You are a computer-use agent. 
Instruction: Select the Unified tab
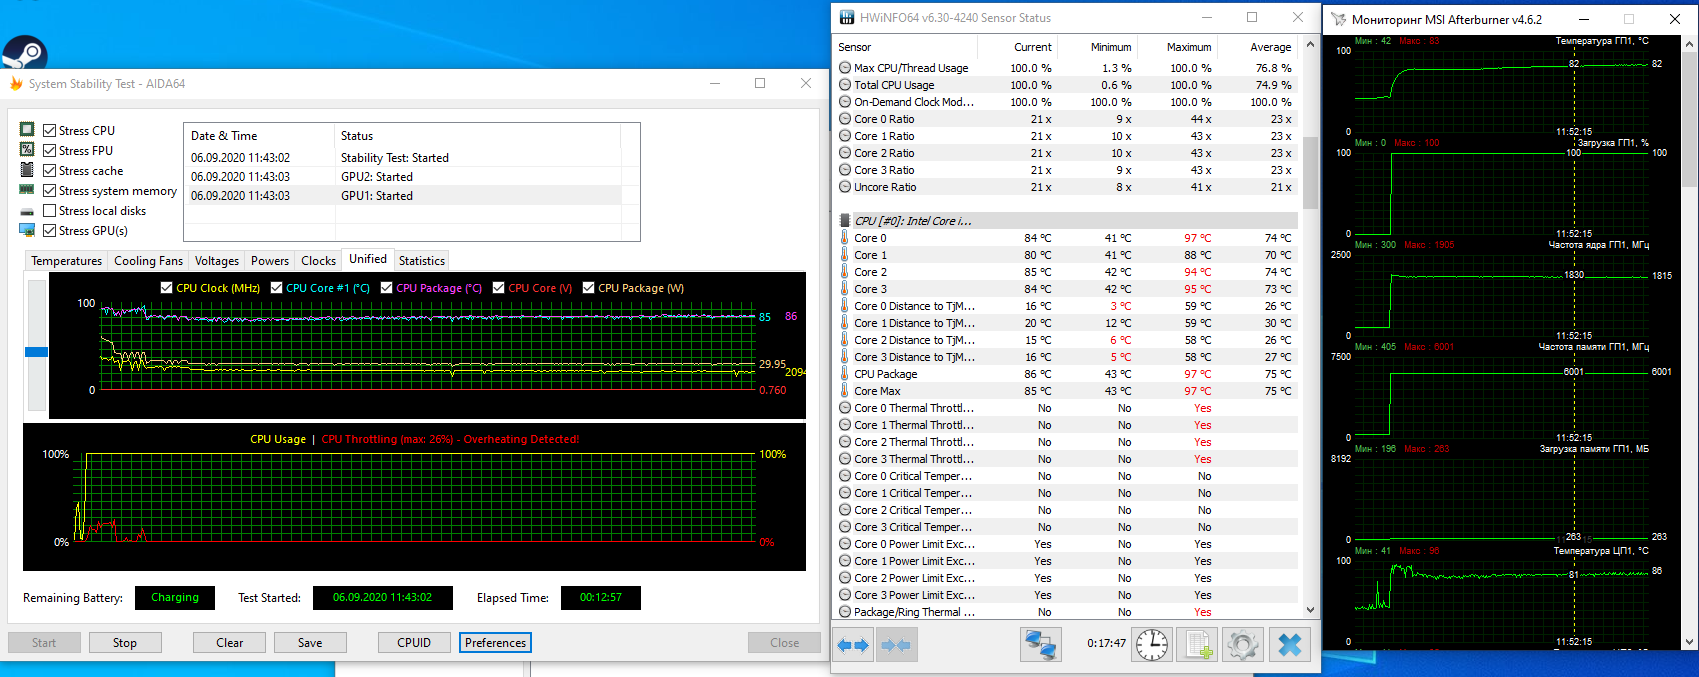(x=367, y=259)
